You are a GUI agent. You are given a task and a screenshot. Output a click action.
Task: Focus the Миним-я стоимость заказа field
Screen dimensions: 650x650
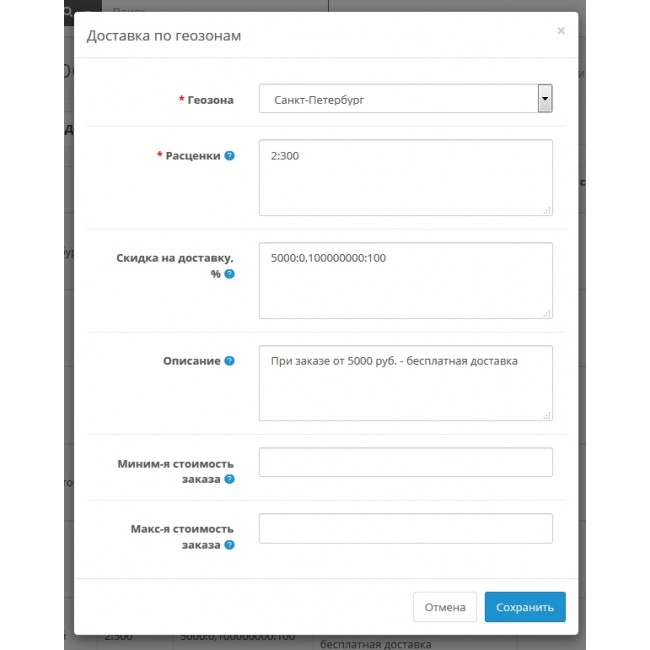click(405, 462)
